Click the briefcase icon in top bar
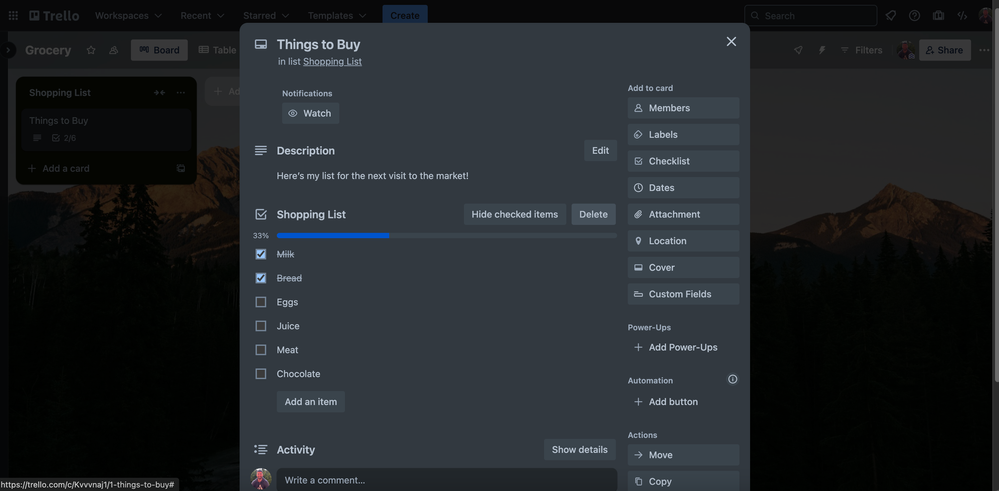 (x=938, y=15)
